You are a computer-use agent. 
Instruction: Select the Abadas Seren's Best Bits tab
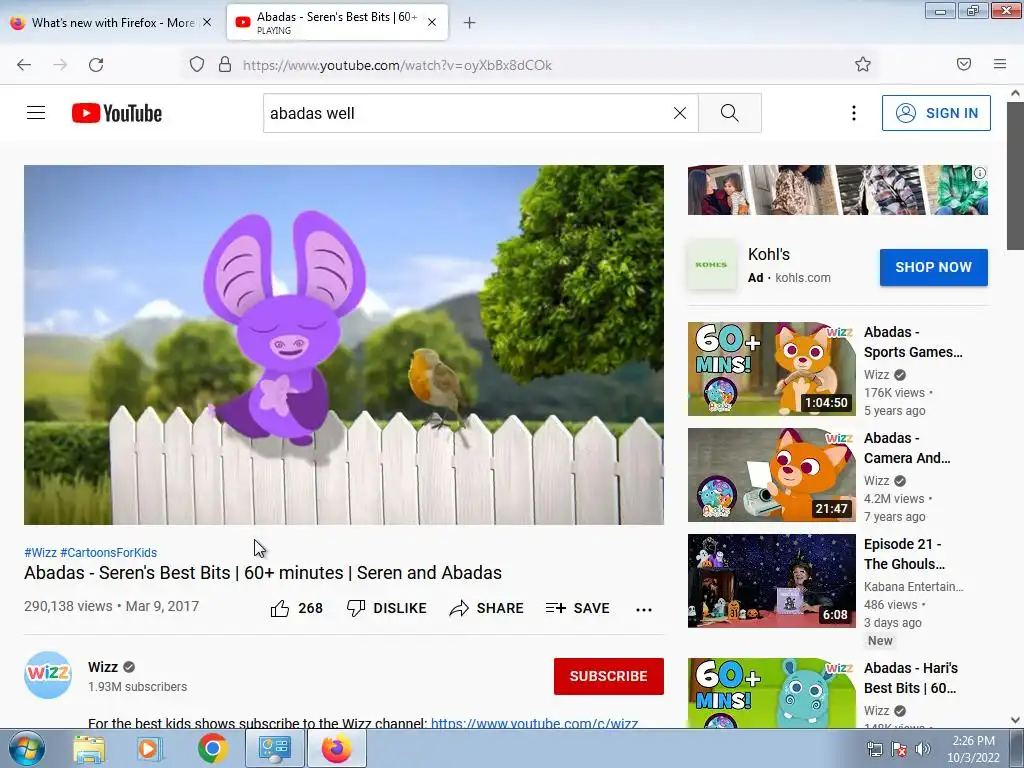pos(336,22)
